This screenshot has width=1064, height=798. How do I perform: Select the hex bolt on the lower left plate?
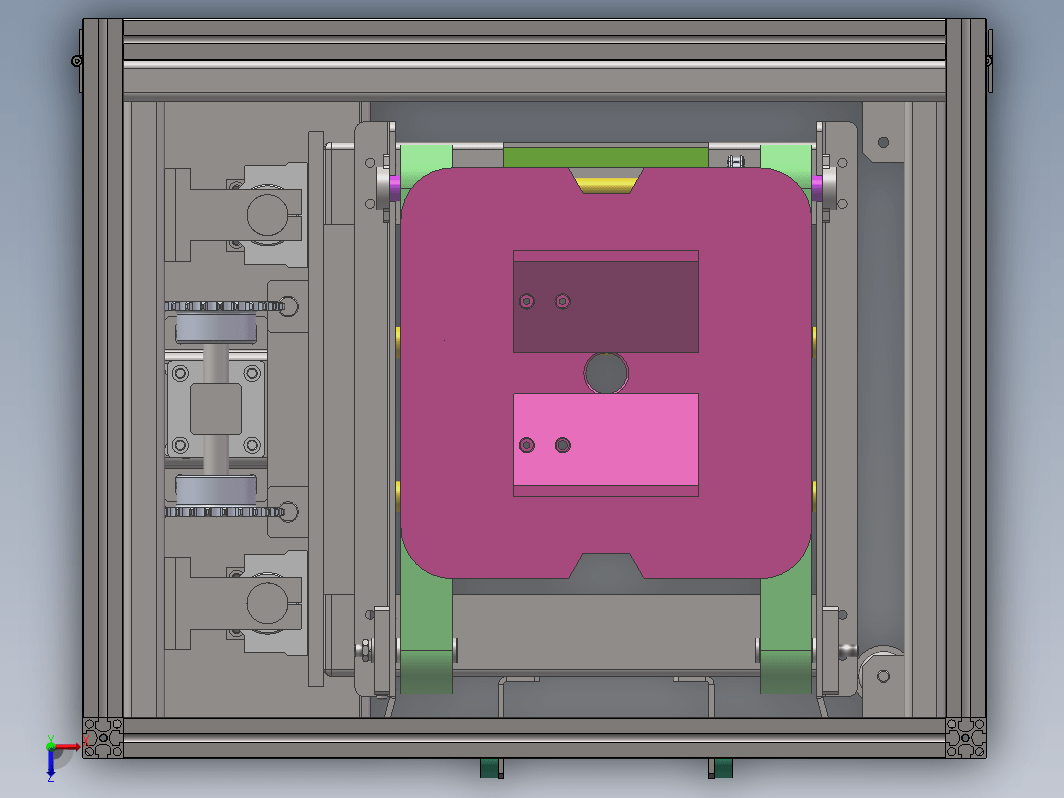[364, 649]
